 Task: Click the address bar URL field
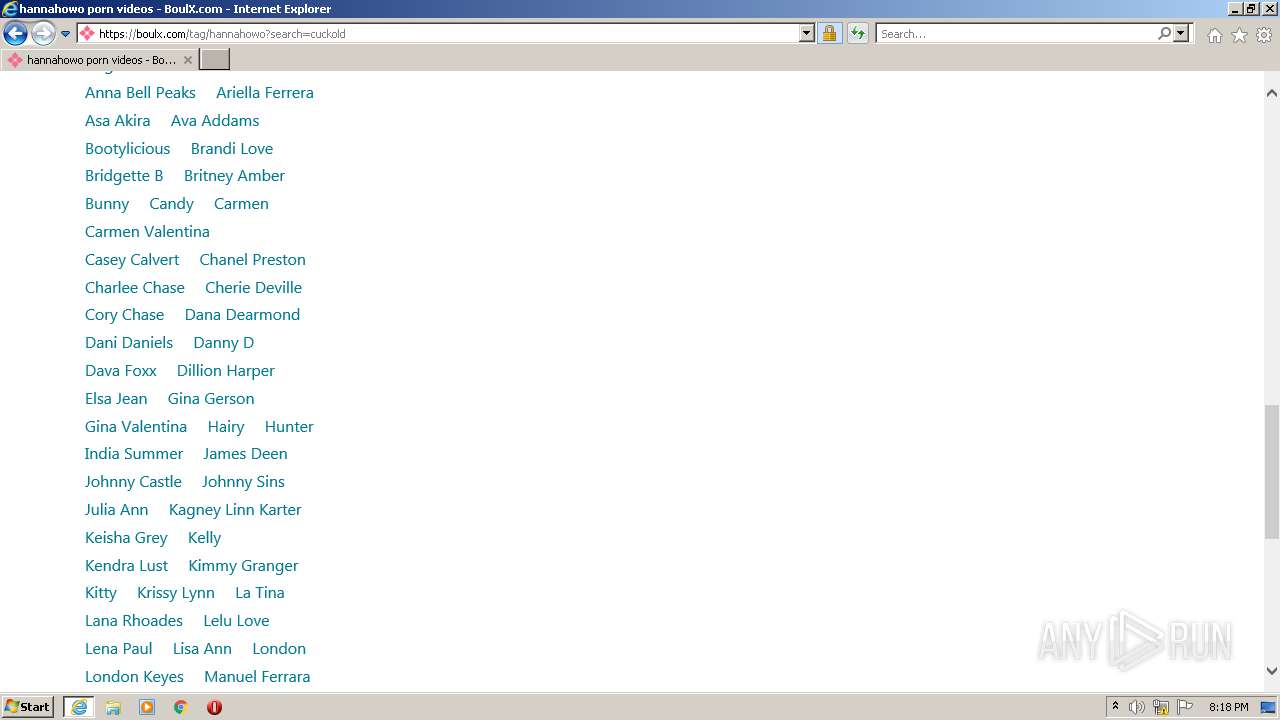pos(438,33)
